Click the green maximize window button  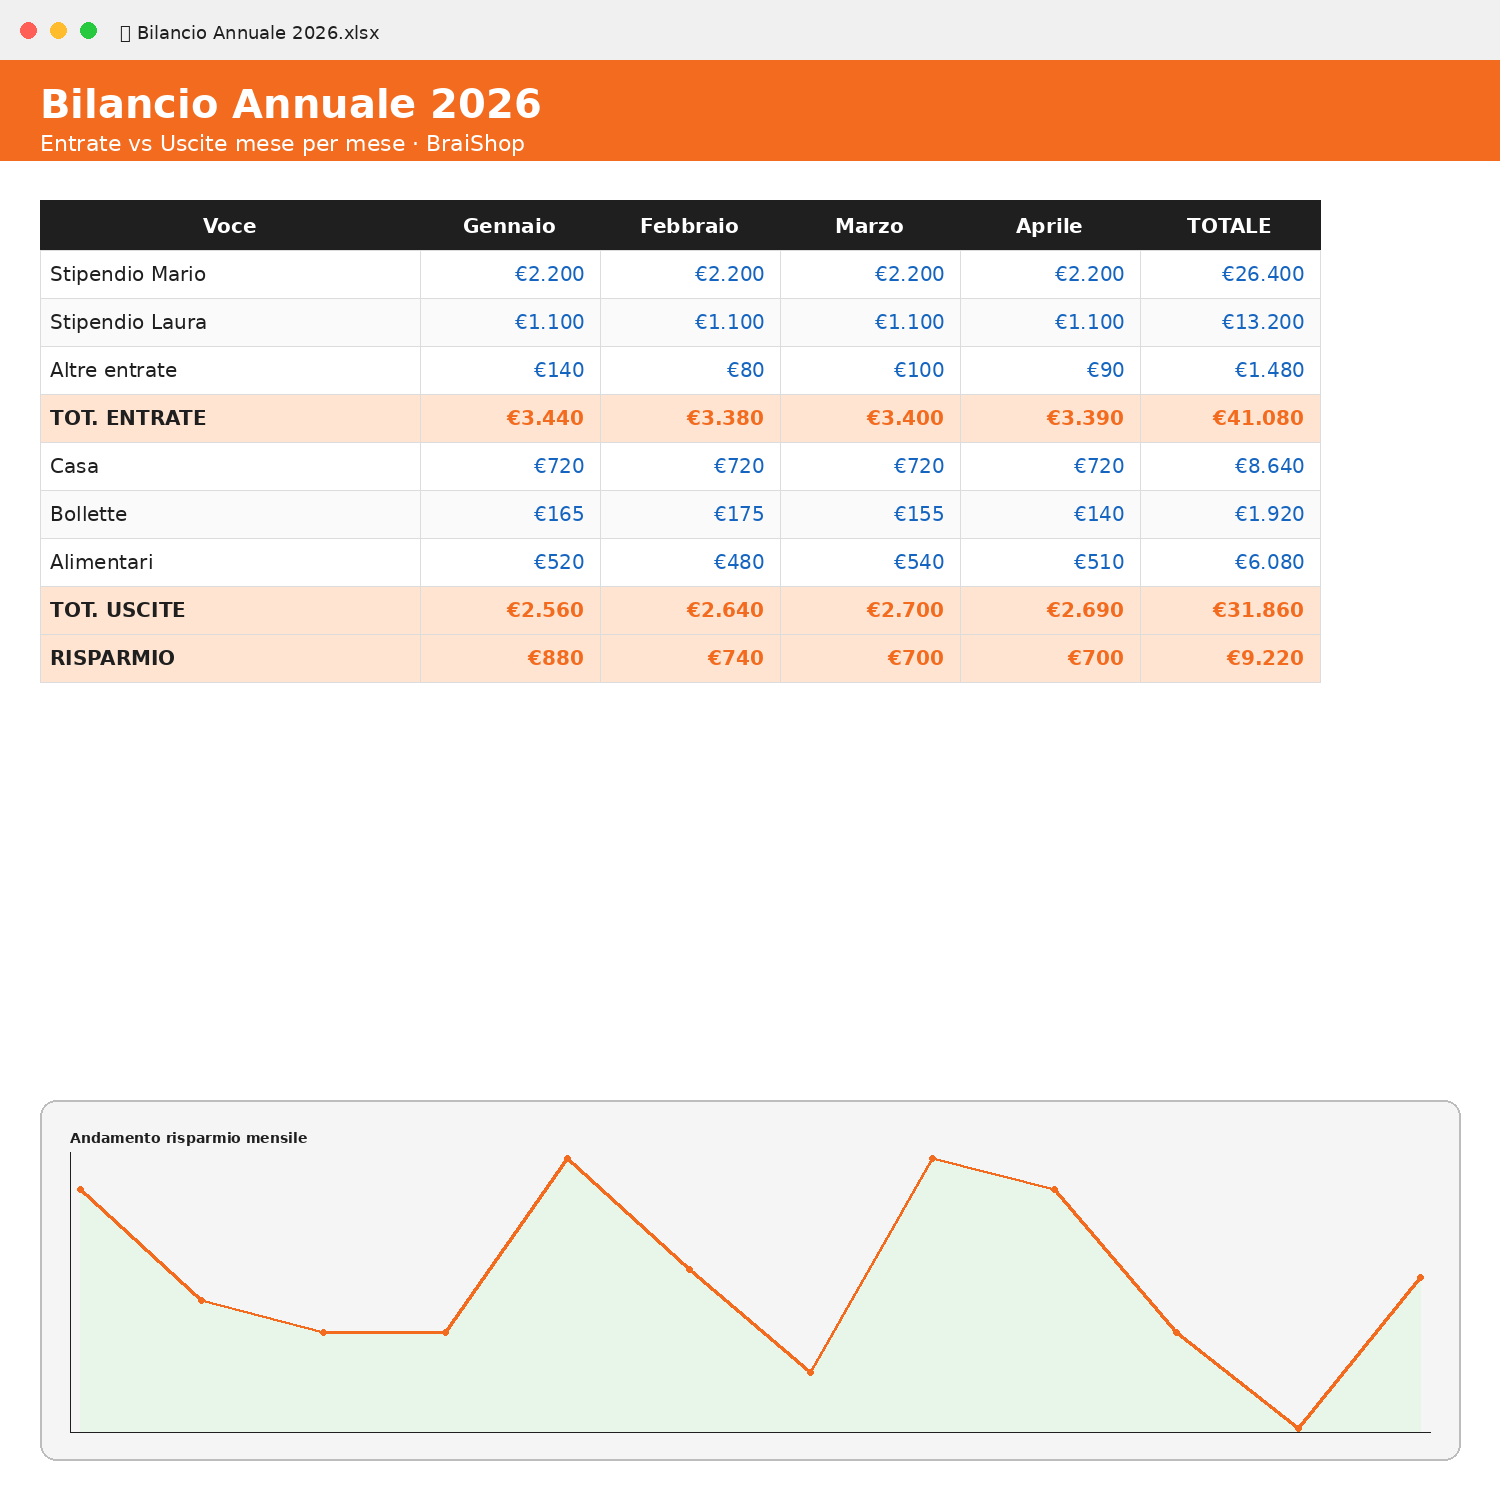click(88, 30)
